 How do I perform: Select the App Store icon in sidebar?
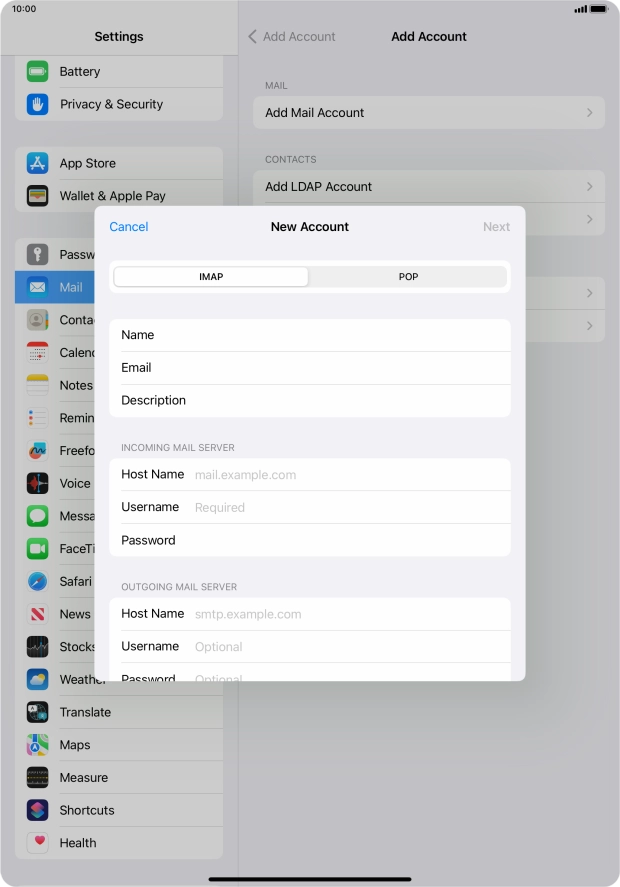coord(38,163)
